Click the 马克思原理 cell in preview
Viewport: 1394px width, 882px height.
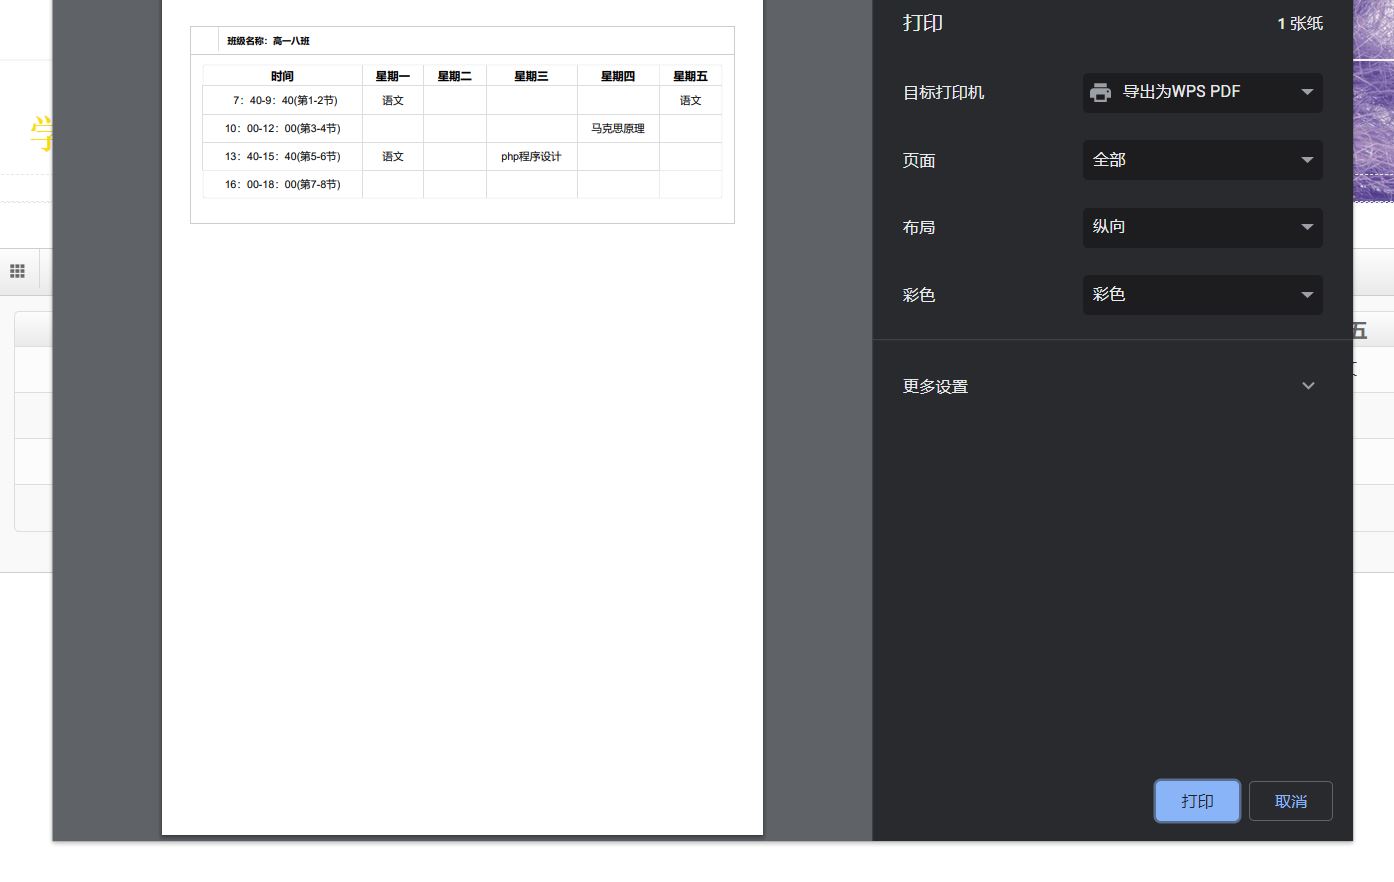[x=618, y=128]
